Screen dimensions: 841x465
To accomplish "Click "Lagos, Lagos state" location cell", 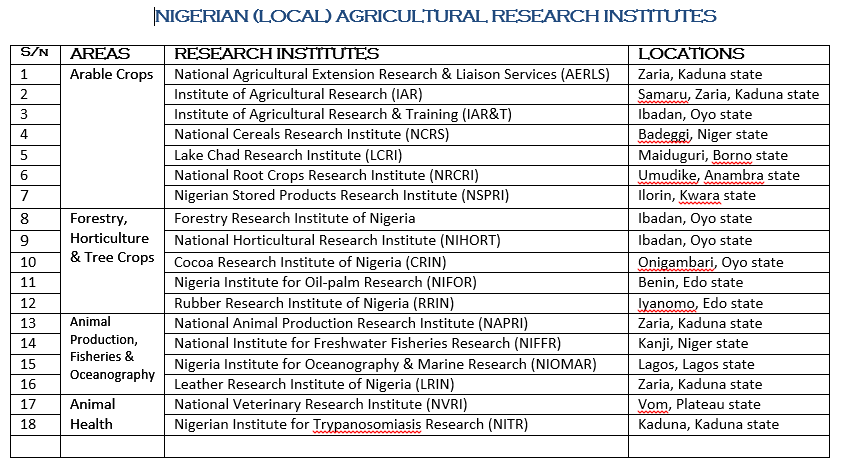I will tap(696, 365).
